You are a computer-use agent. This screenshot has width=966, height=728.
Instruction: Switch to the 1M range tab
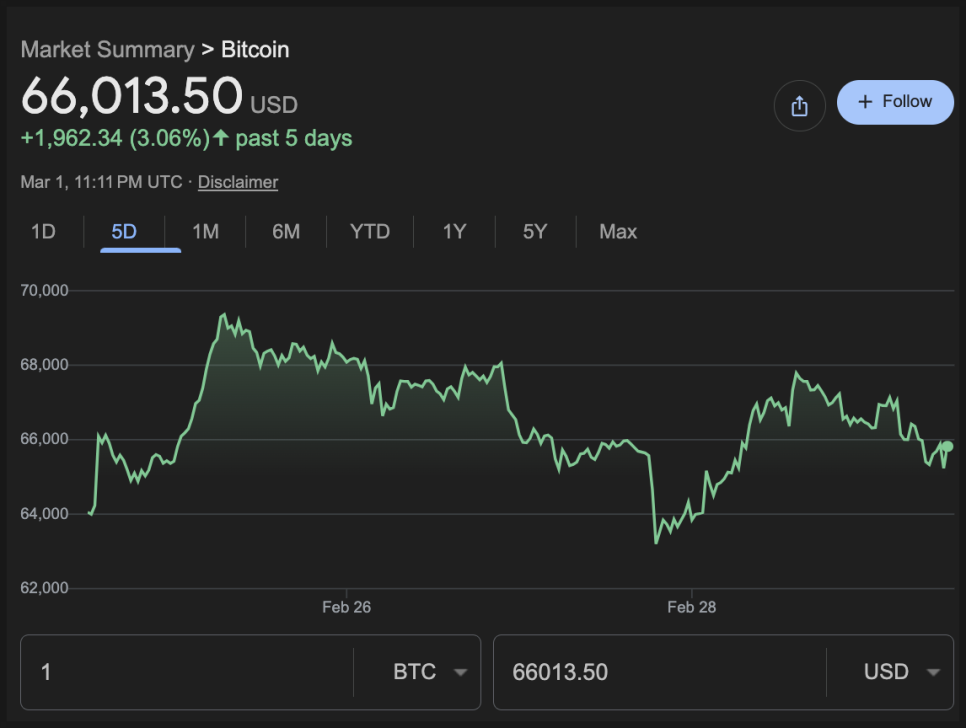(x=205, y=232)
